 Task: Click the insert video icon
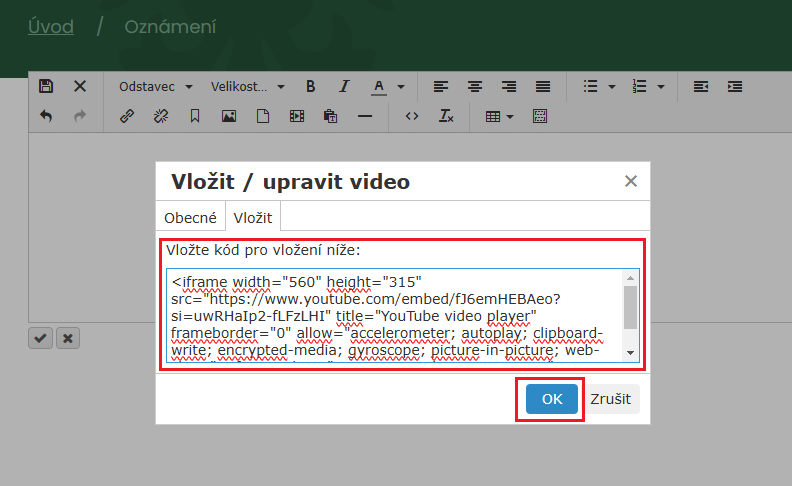click(x=296, y=116)
